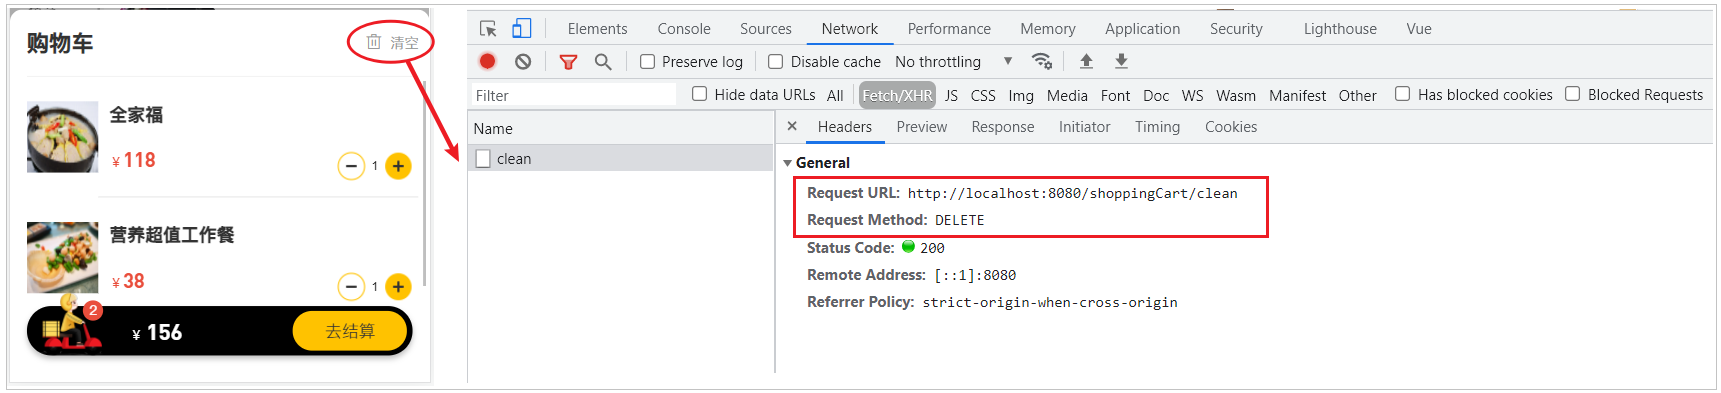Tick the Hide data URLs checkbox
Image resolution: width=1721 pixels, height=393 pixels.
pos(700,94)
